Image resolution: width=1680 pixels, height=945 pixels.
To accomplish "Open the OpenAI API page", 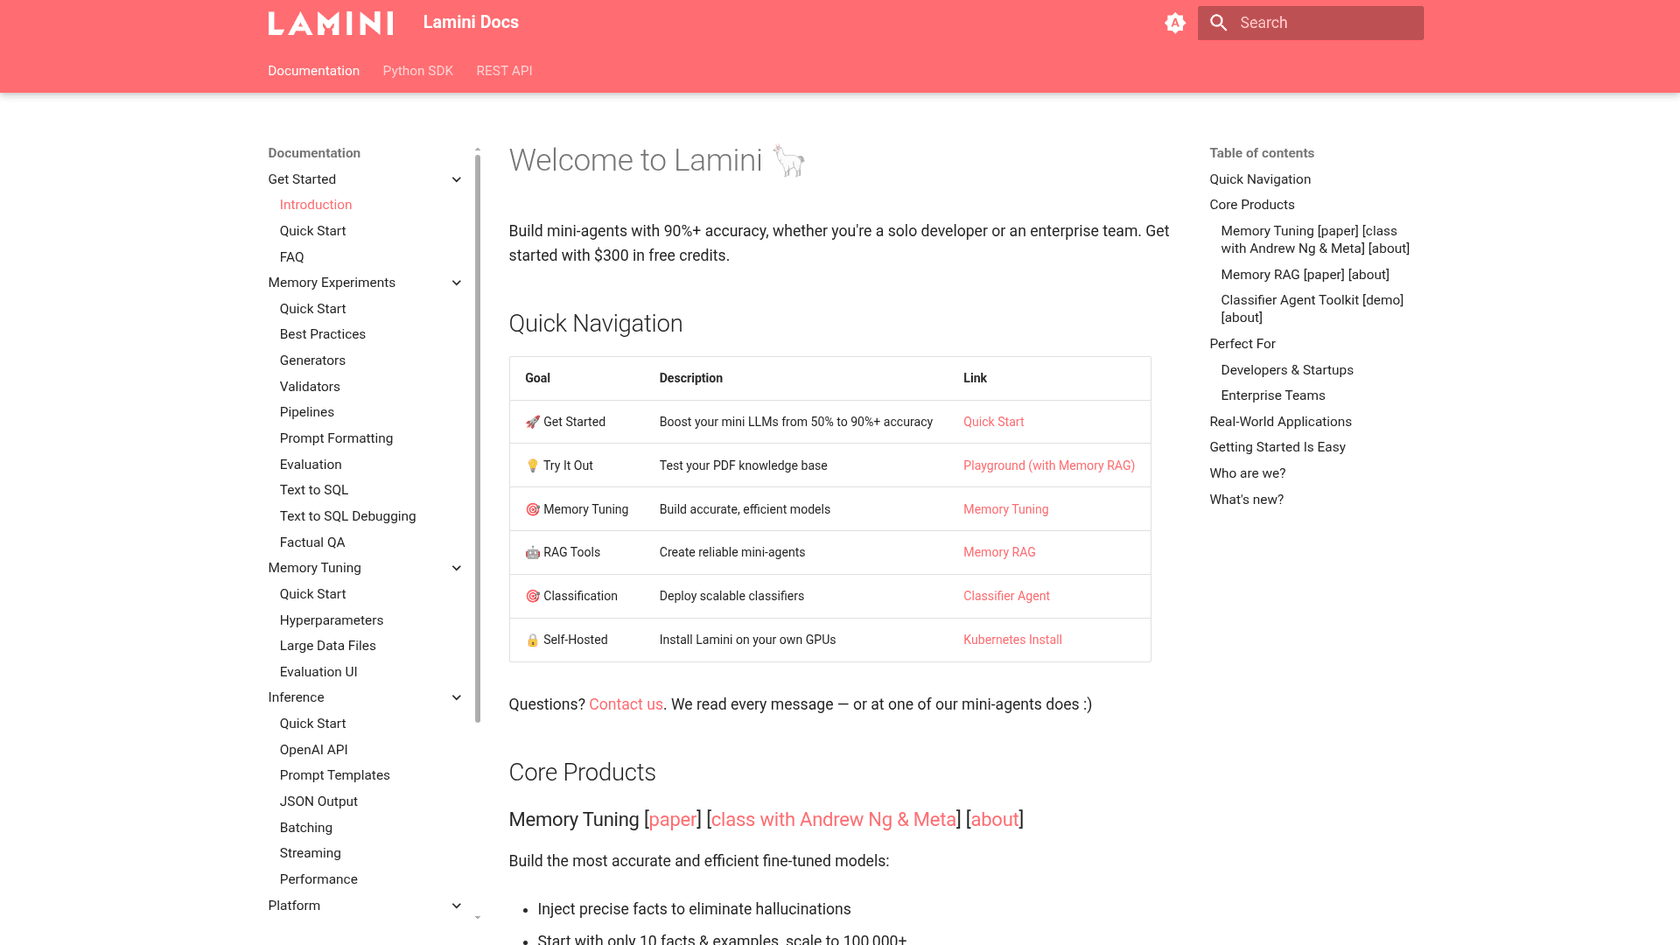I will pos(314,750).
